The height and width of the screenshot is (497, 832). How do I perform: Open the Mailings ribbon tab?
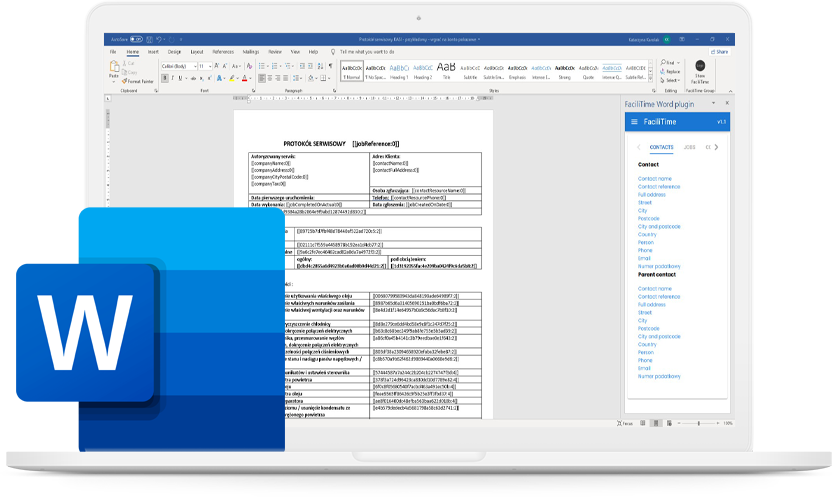(250, 50)
